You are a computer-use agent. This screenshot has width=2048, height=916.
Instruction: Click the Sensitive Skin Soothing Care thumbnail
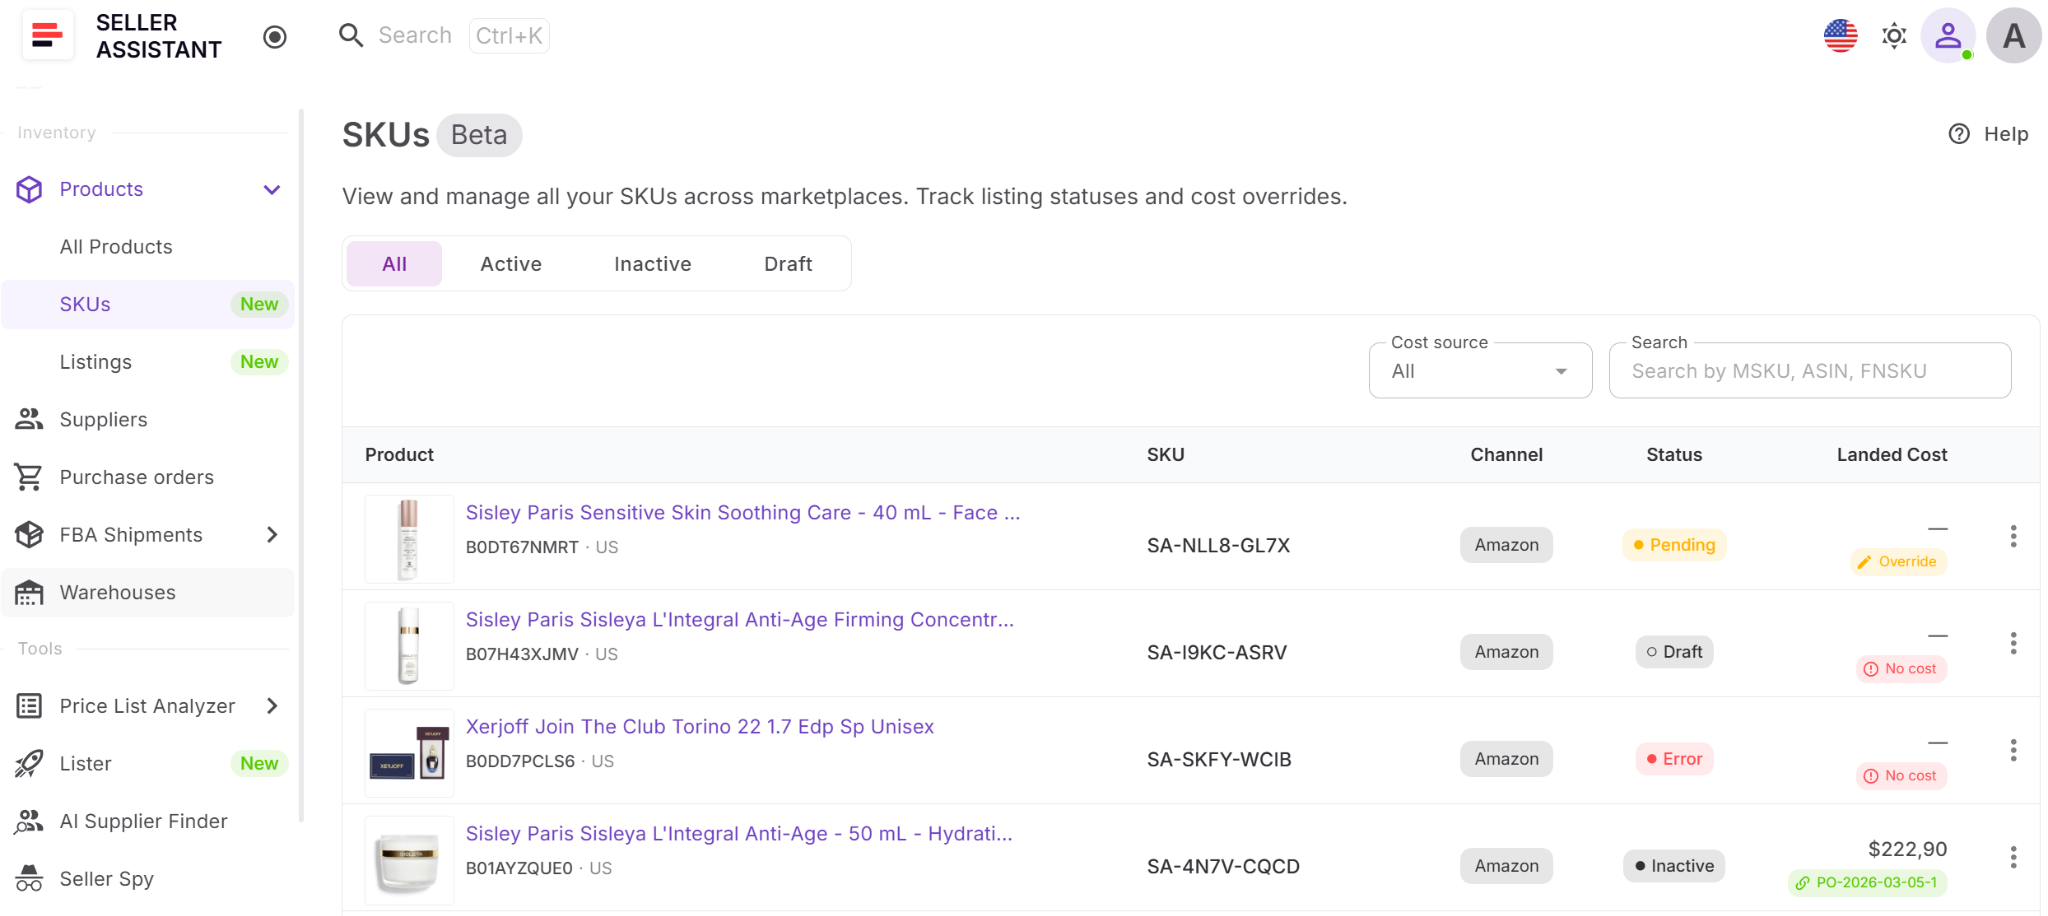[x=409, y=539]
